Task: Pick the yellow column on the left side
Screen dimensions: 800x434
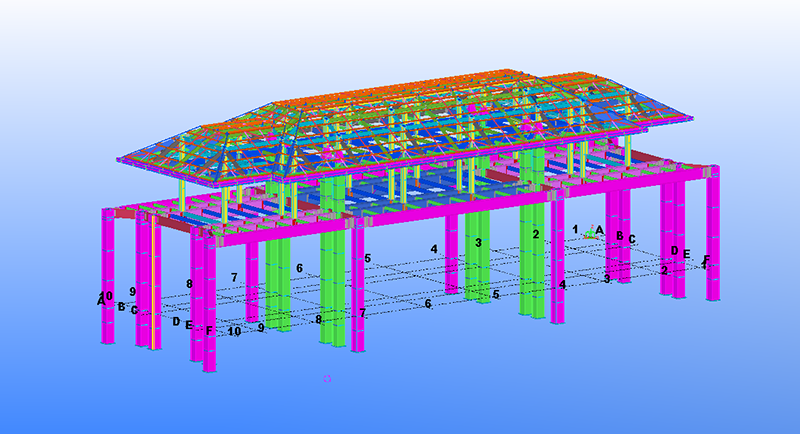Action: coord(153,290)
